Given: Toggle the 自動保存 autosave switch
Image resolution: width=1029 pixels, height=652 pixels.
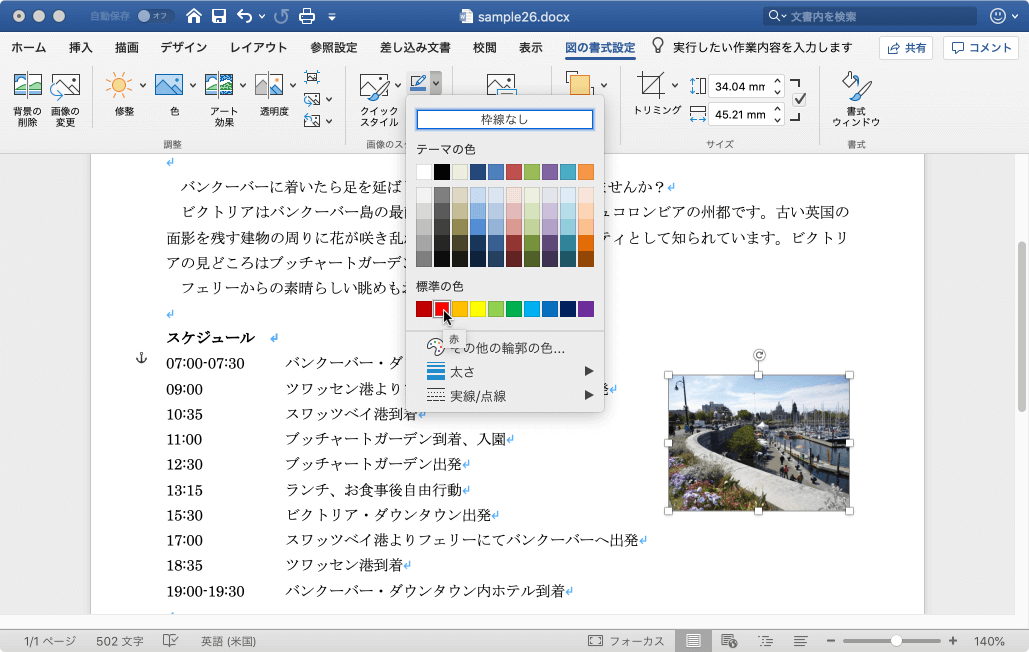Looking at the screenshot, I should pyautogui.click(x=155, y=16).
